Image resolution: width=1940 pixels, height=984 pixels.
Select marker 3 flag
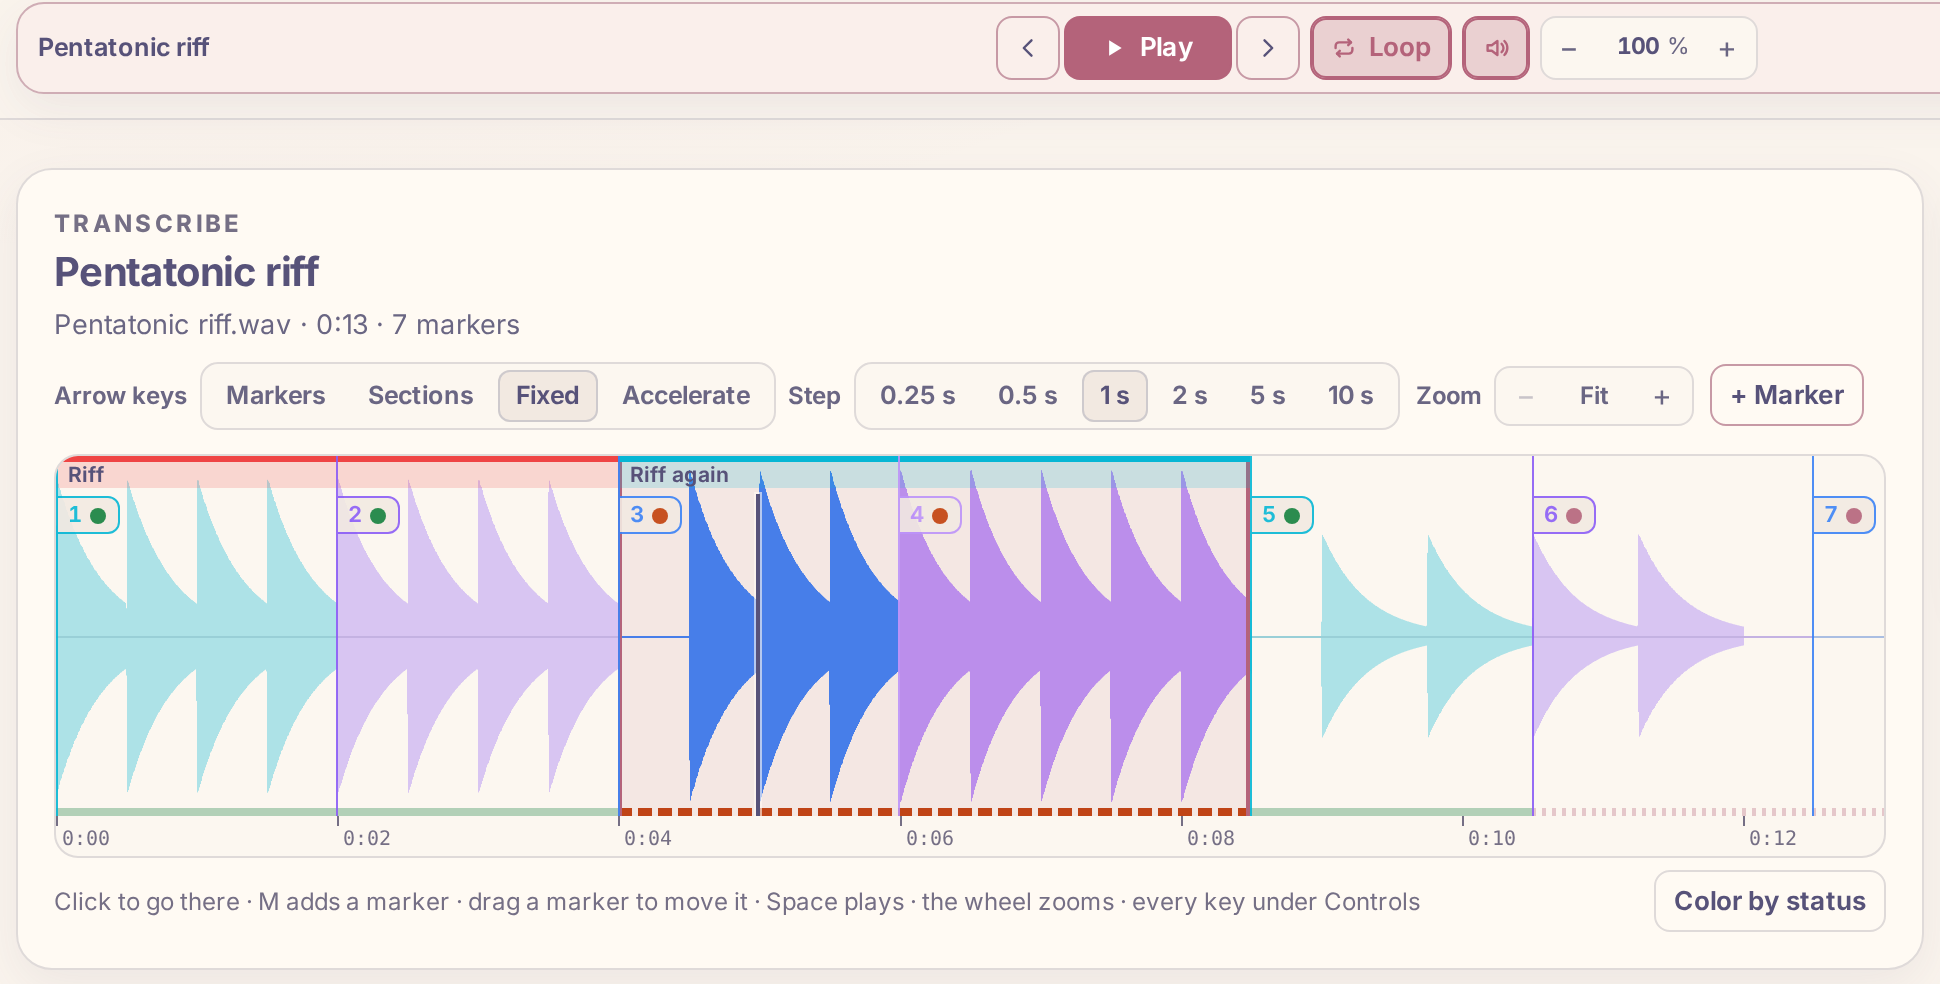coord(650,515)
